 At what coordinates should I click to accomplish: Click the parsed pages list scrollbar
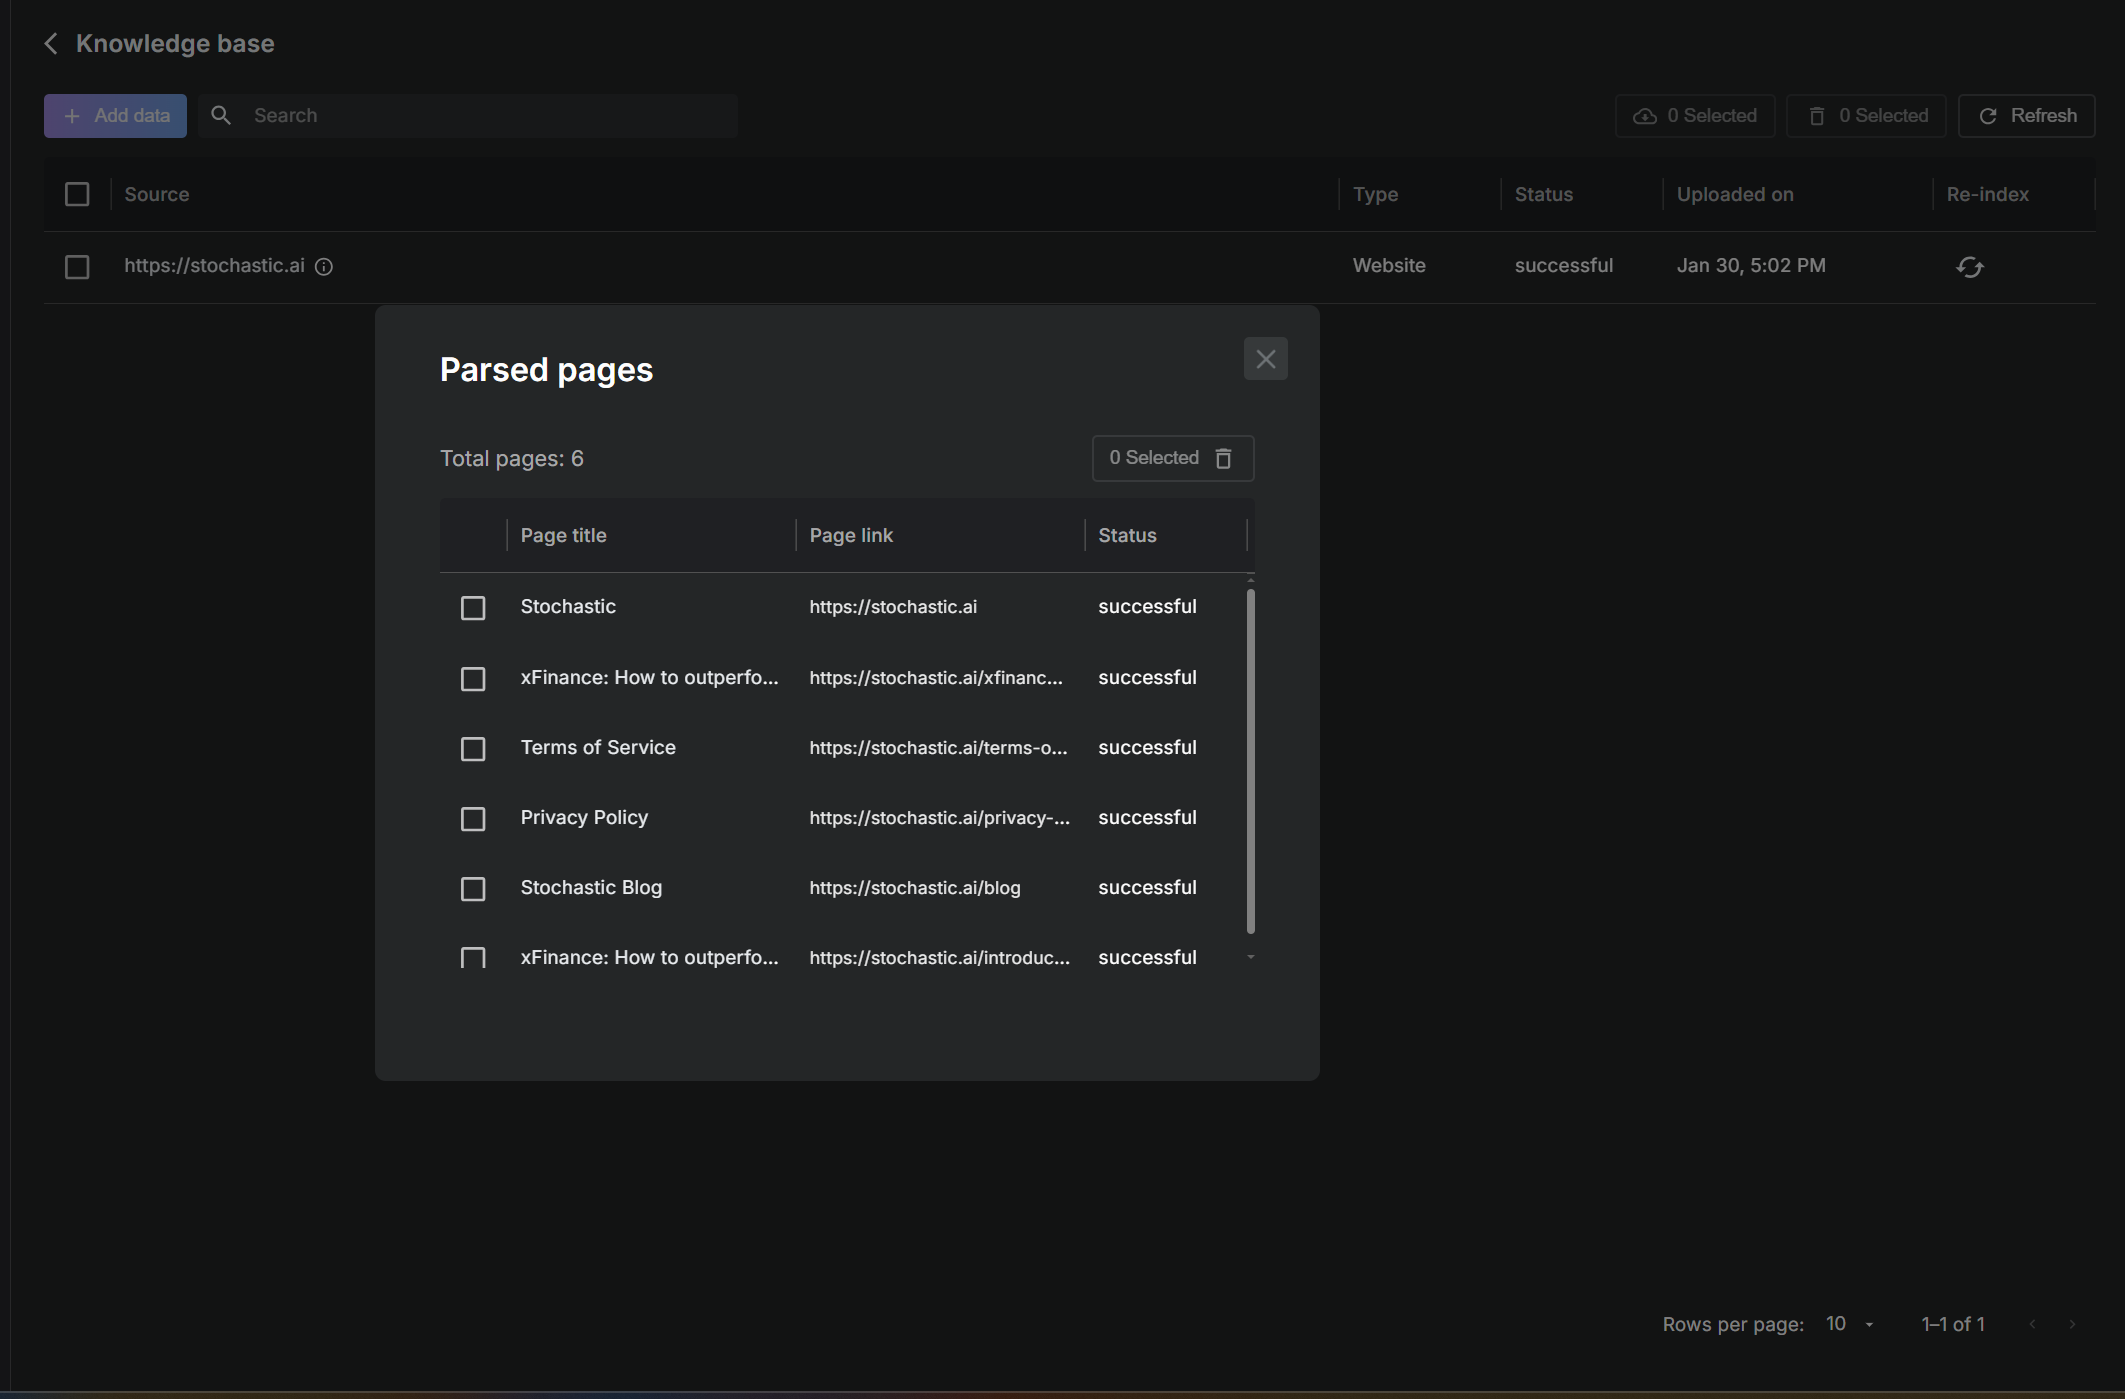click(1250, 761)
